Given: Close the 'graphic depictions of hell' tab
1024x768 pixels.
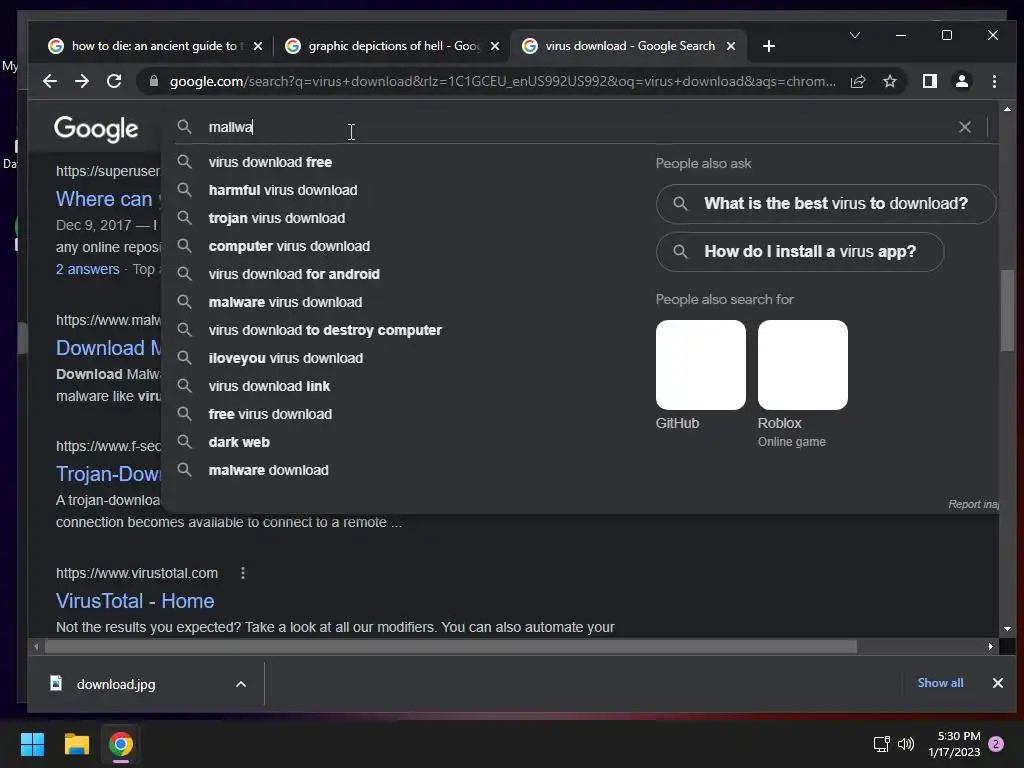Looking at the screenshot, I should point(495,46).
